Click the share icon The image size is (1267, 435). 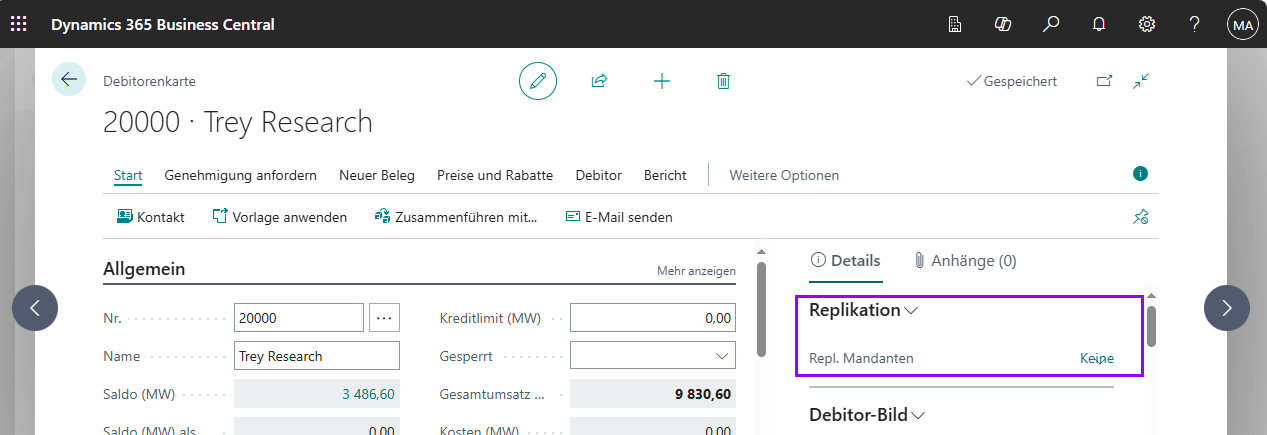(600, 81)
